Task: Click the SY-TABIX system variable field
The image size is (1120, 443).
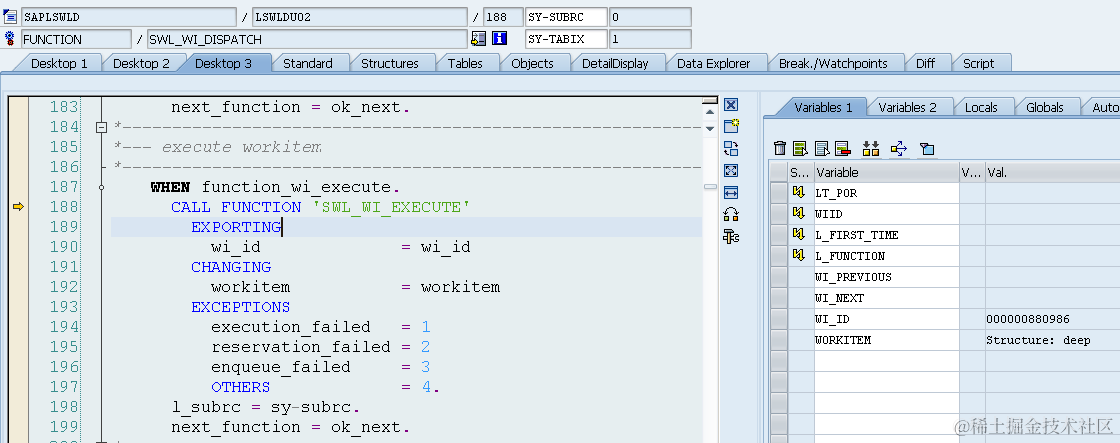Action: (x=566, y=39)
